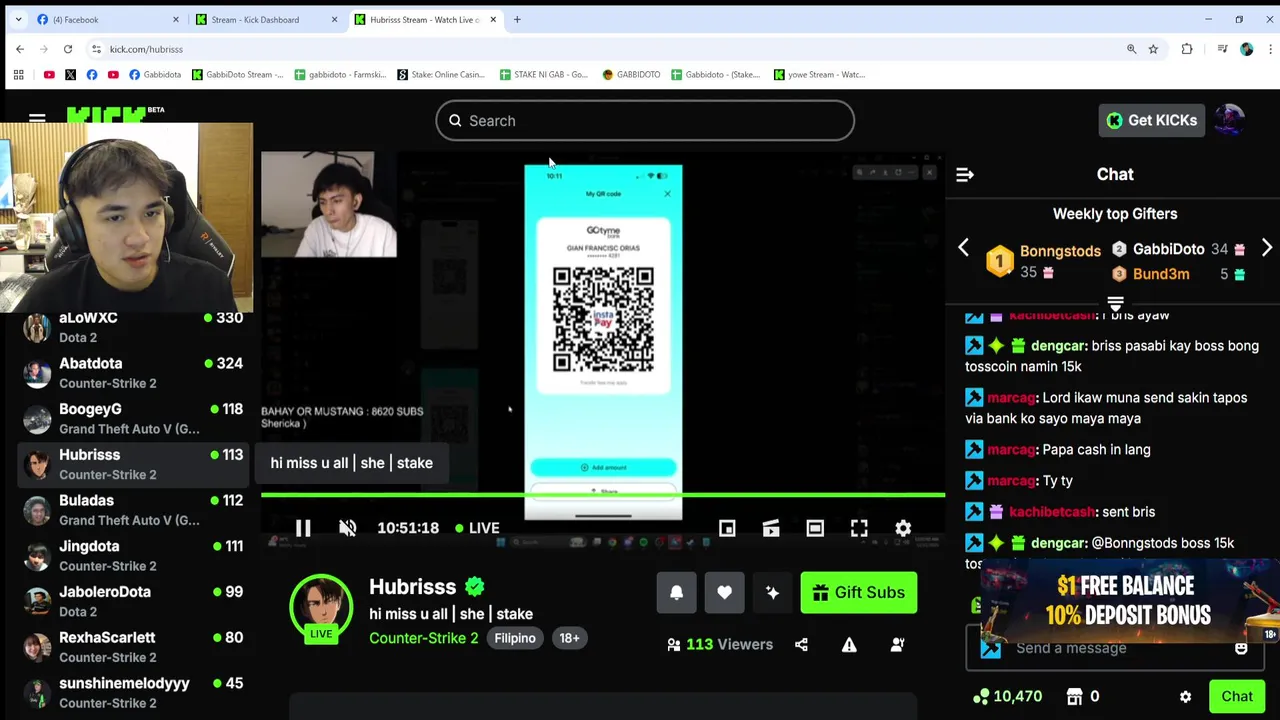
Task: Open Jingdota channel in sidebar
Action: pyautogui.click(x=132, y=556)
